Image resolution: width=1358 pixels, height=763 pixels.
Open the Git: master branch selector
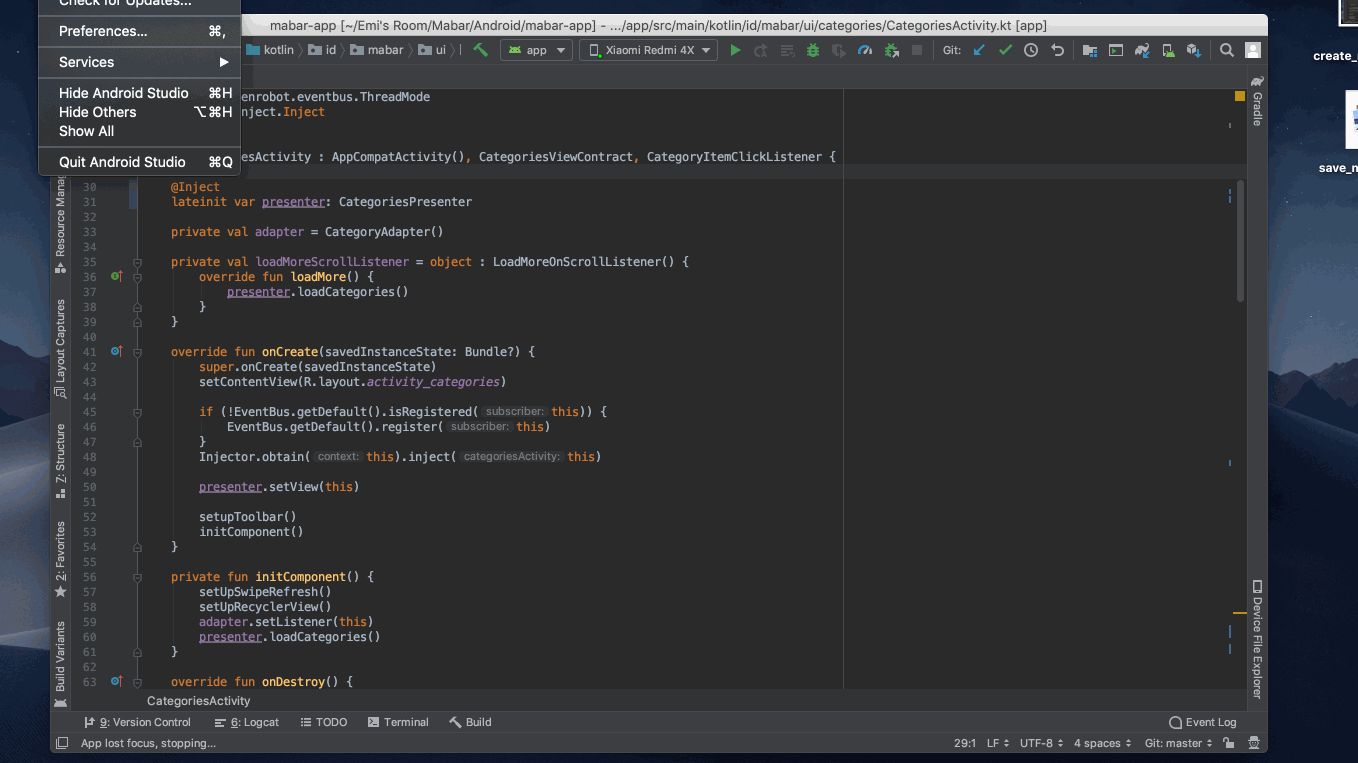[1178, 743]
